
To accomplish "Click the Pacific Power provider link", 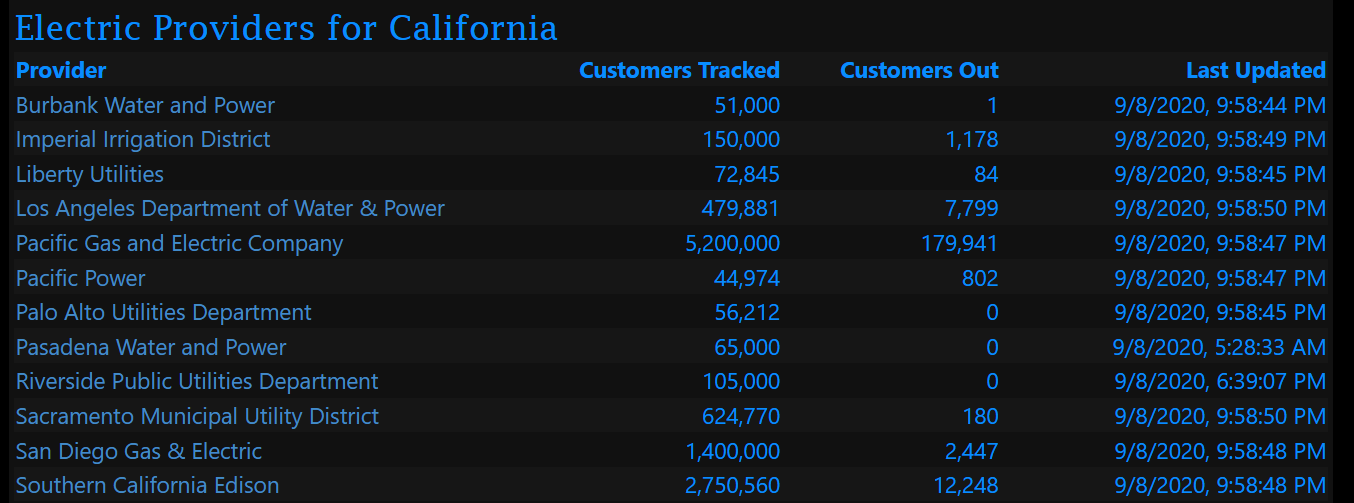I will tap(81, 278).
